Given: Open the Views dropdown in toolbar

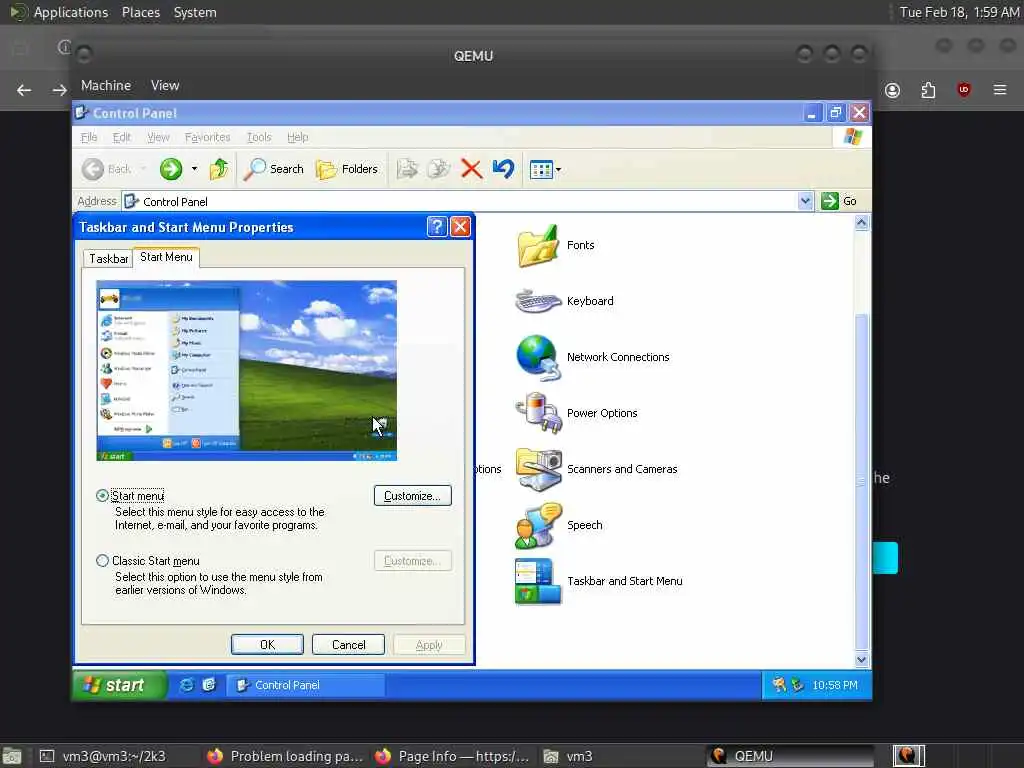Looking at the screenshot, I should point(545,170).
